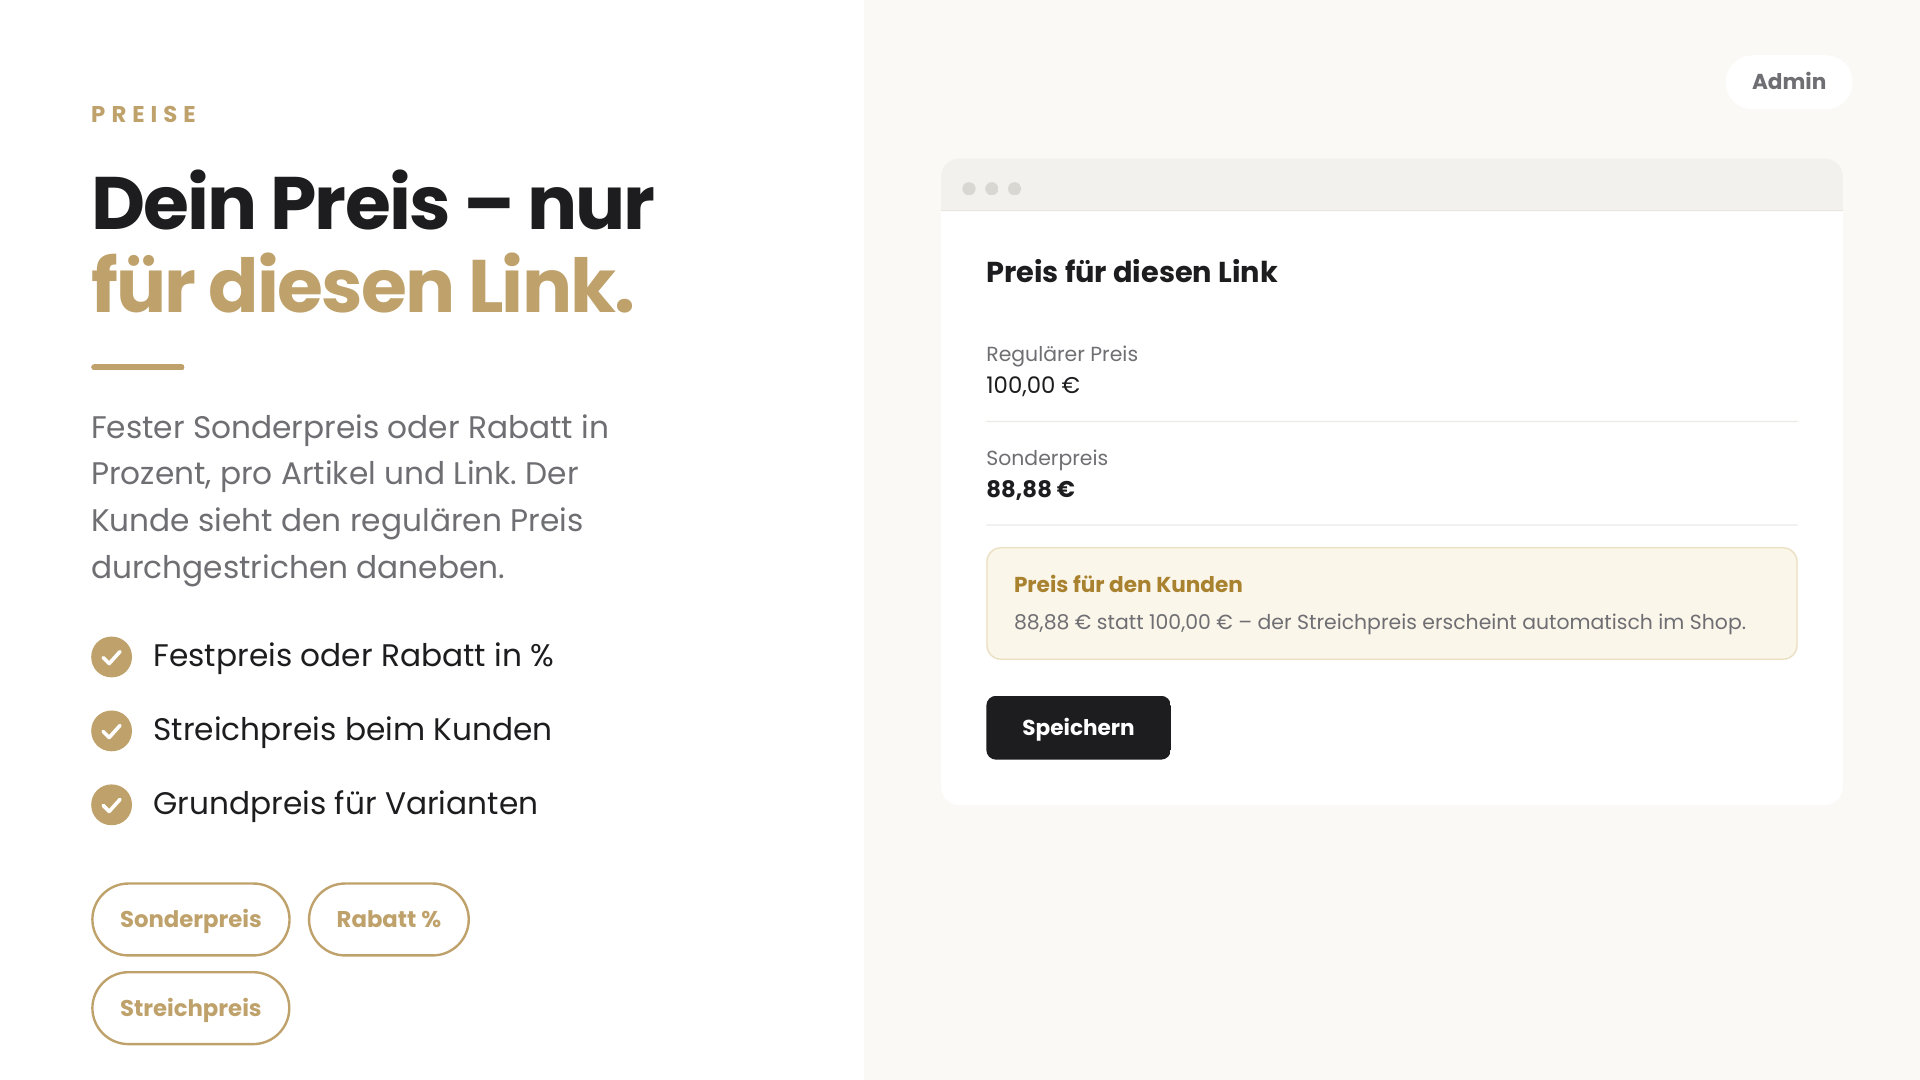The height and width of the screenshot is (1080, 1920).
Task: Click the Sonderpreis value 88,88 €
Action: (x=1030, y=489)
